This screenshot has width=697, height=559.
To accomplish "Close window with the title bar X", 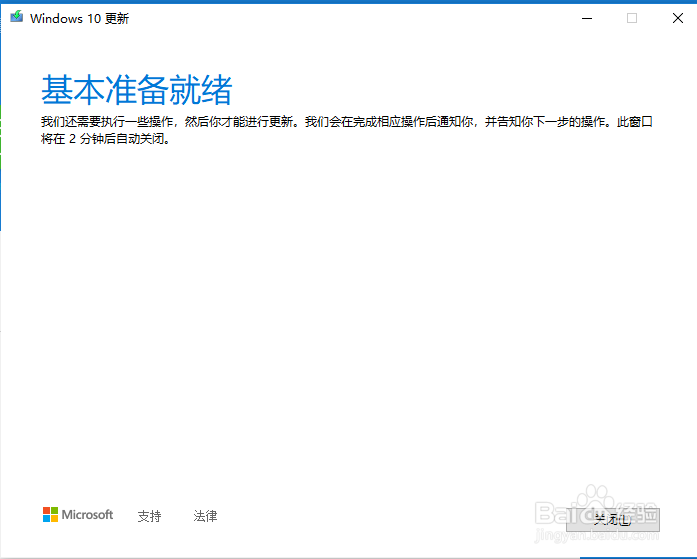I will pos(677,18).
